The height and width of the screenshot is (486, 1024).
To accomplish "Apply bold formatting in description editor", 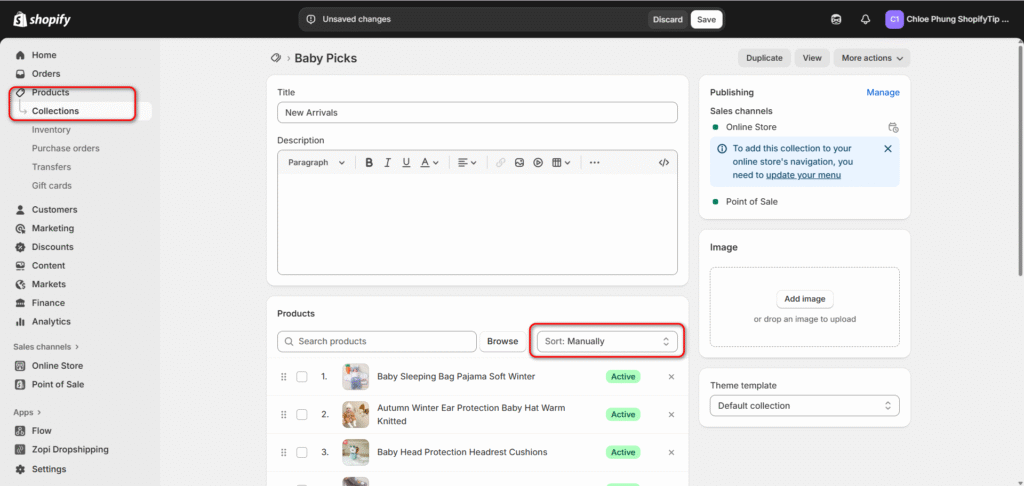I will pyautogui.click(x=369, y=162).
